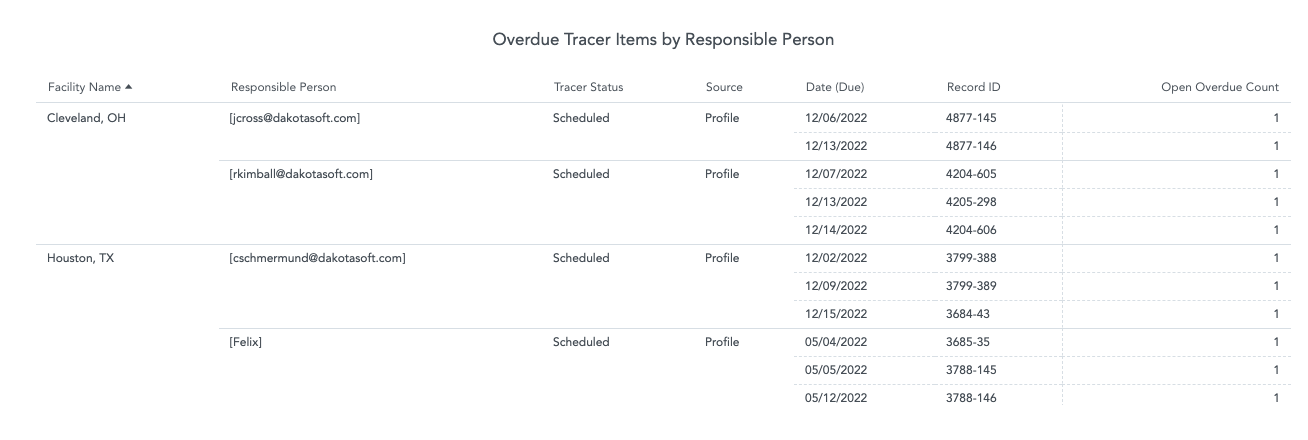Screen dimensions: 1308x440
Task: Click the Record ID column header
Action: pyautogui.click(x=973, y=87)
